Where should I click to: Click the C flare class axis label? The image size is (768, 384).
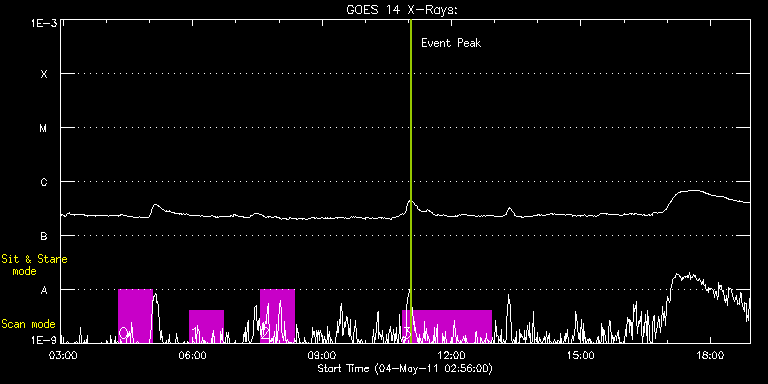tap(44, 182)
